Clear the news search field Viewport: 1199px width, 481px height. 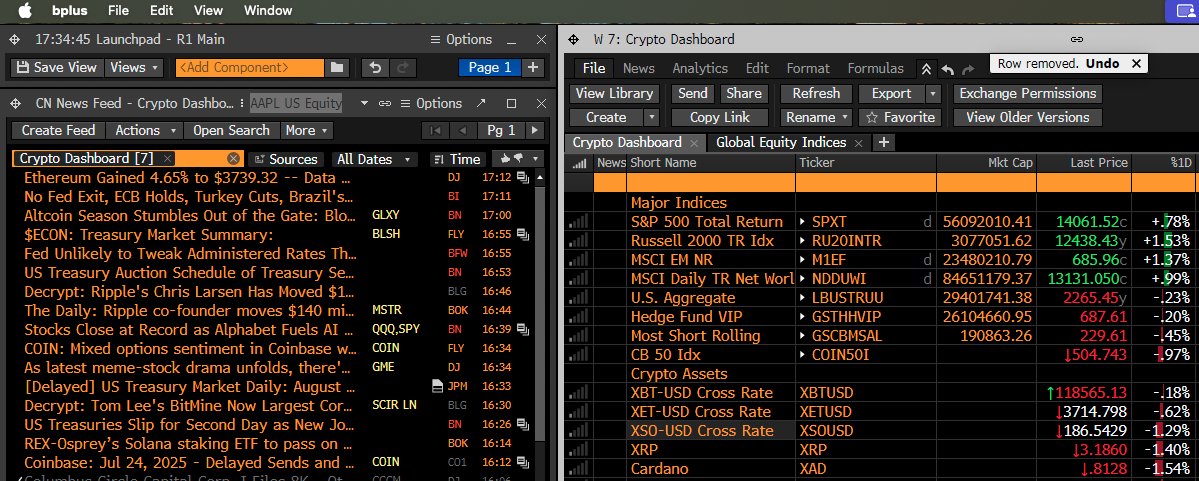click(234, 158)
